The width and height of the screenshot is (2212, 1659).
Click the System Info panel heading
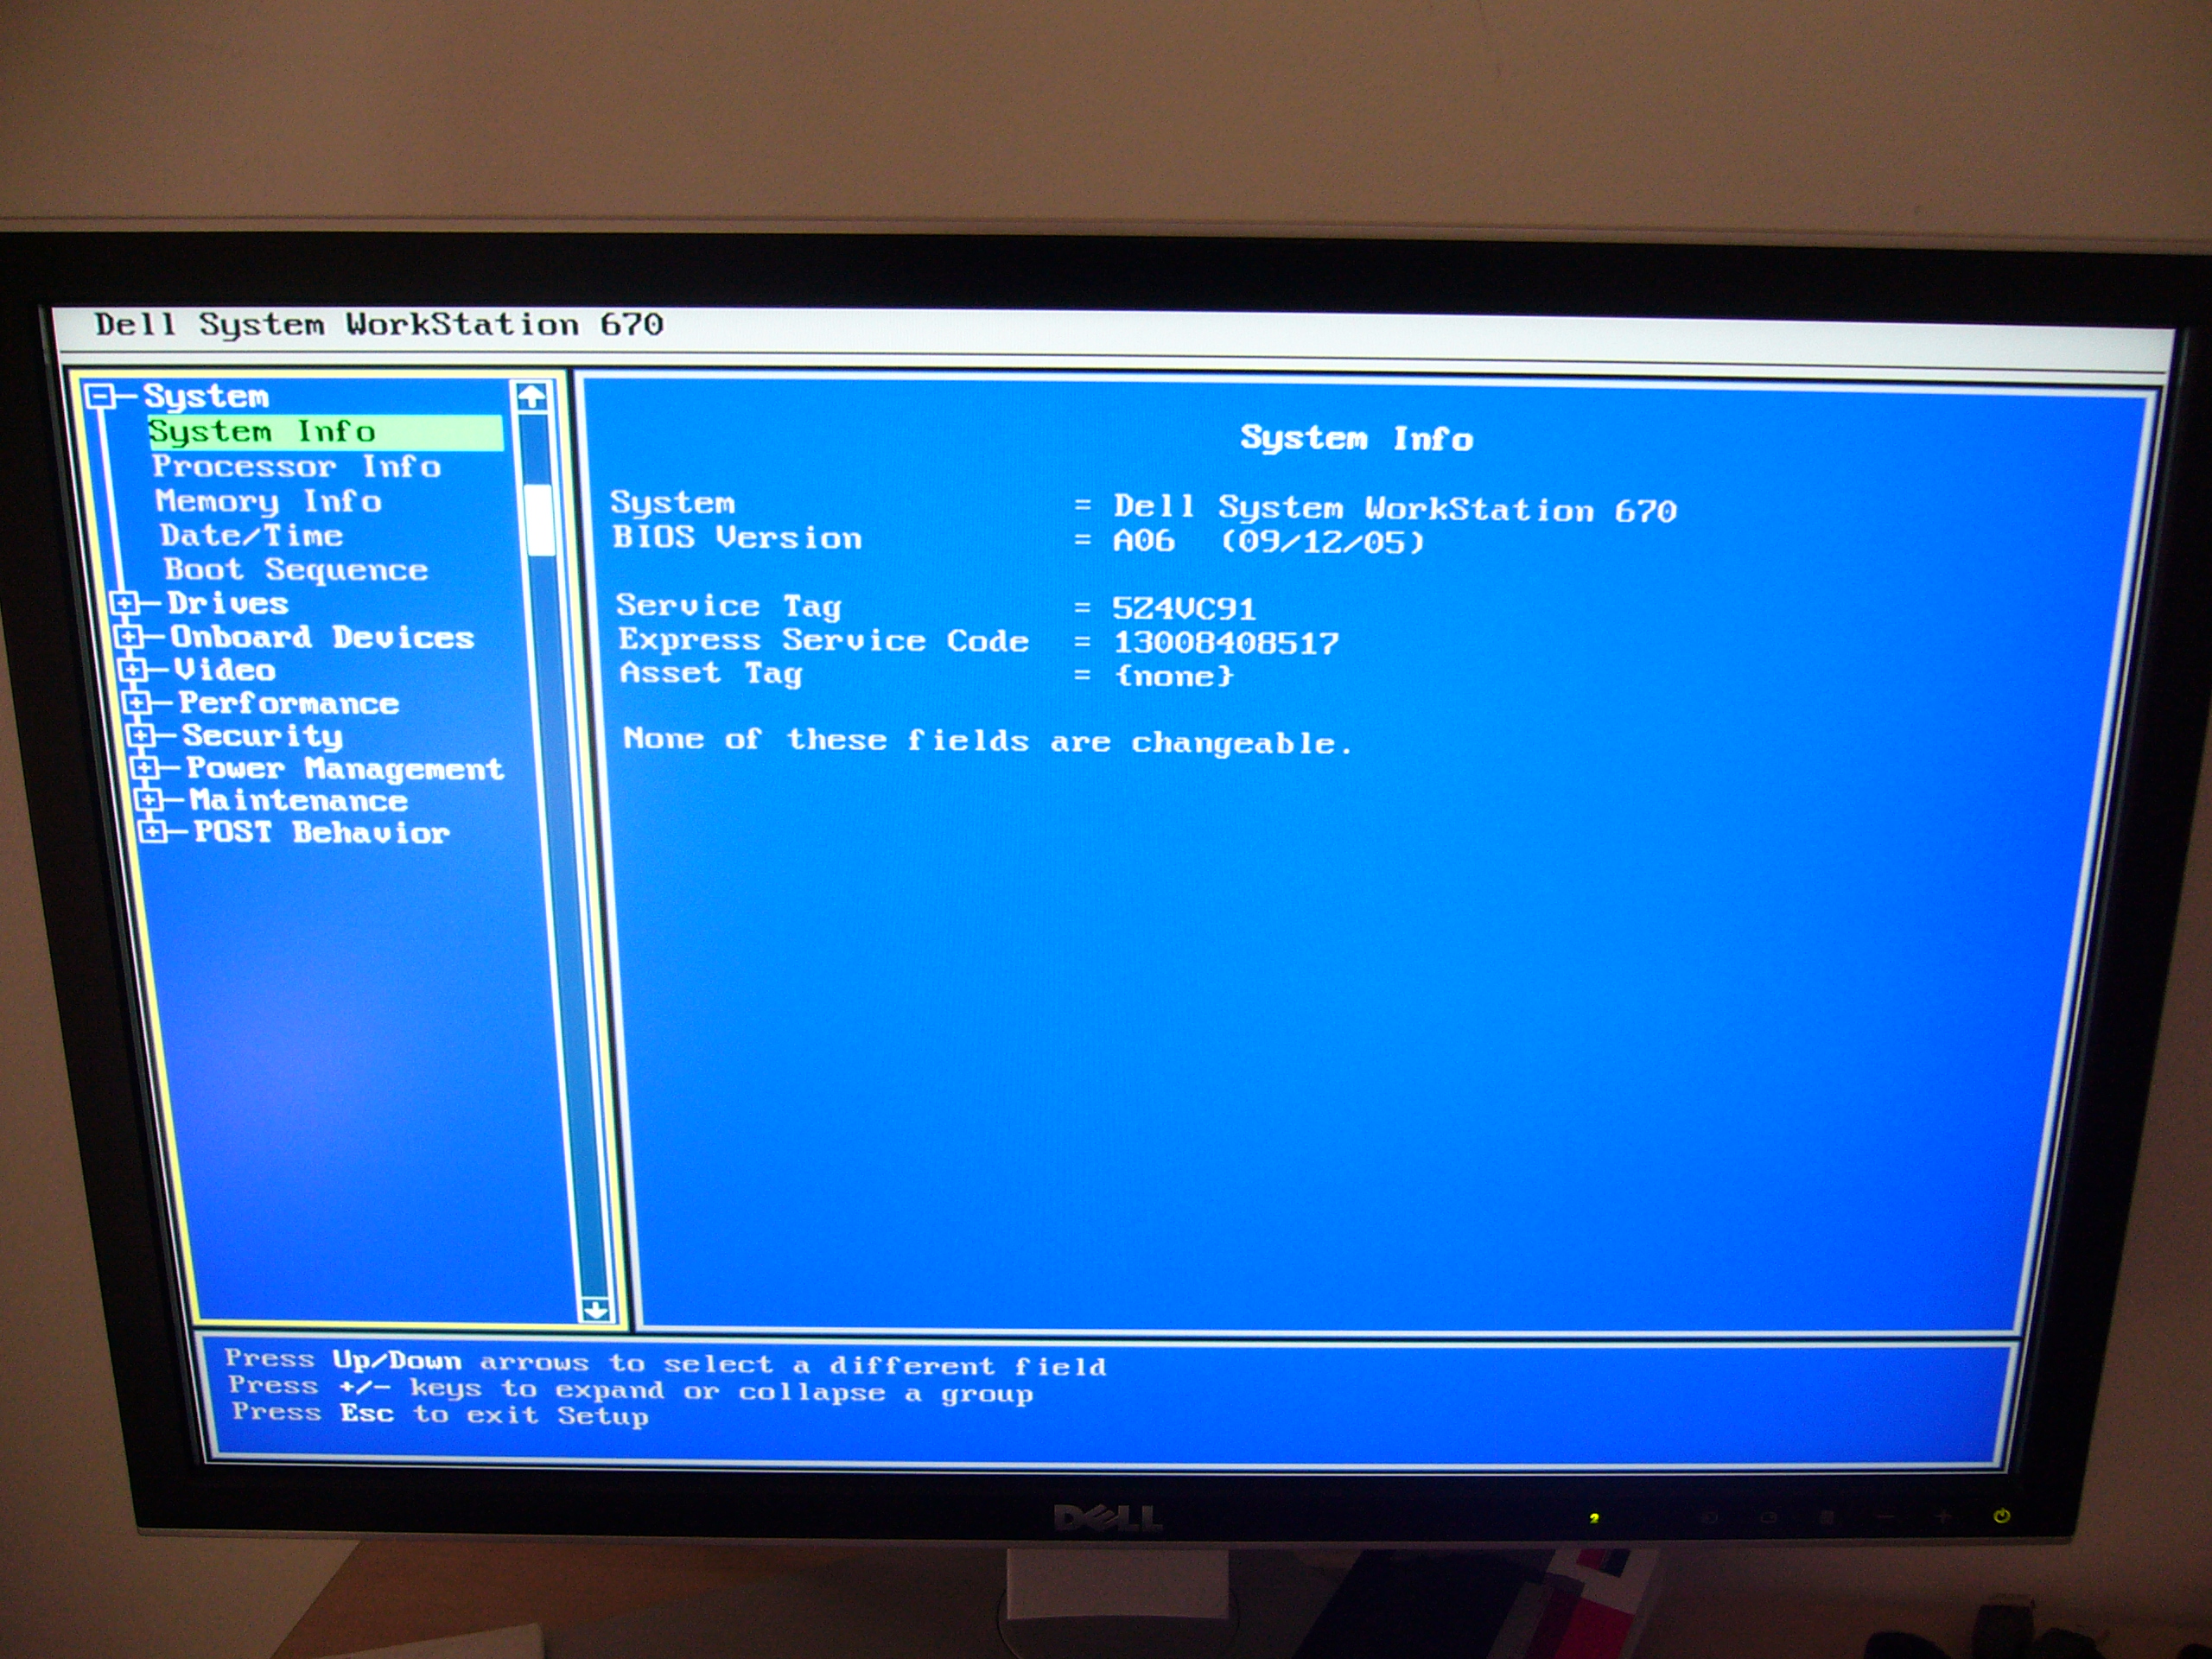tap(1357, 439)
